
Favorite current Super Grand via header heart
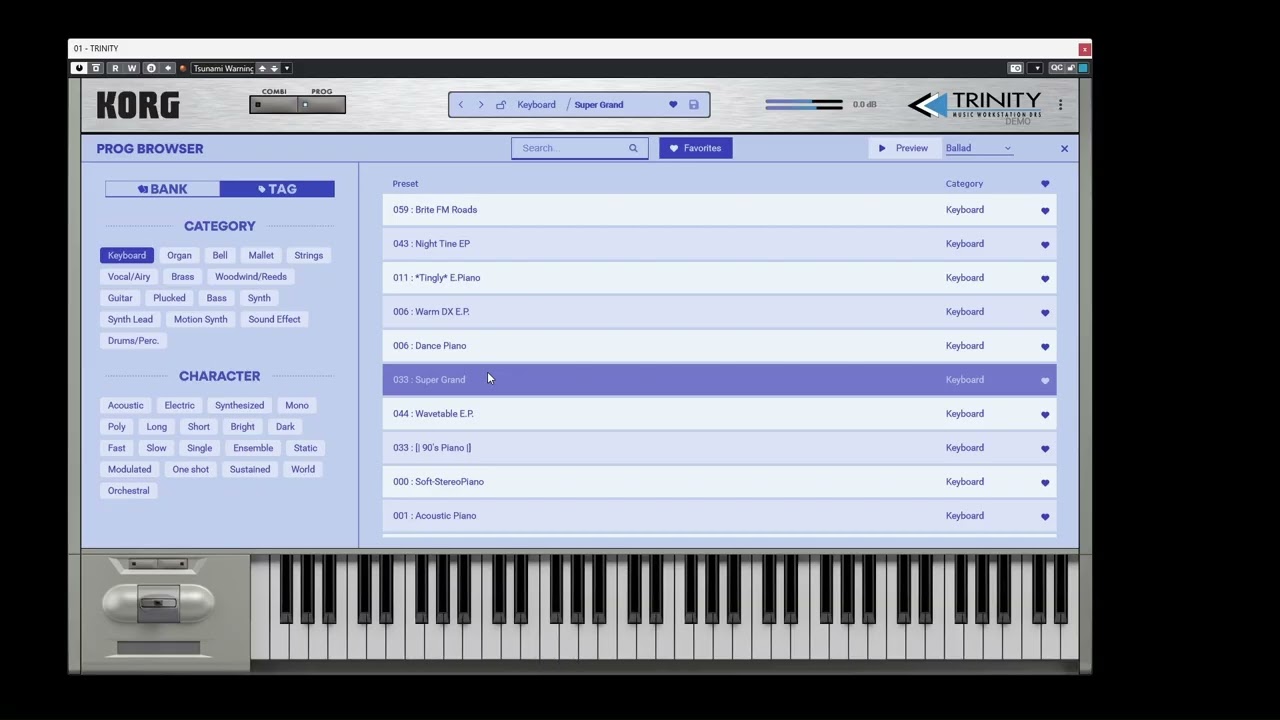click(673, 105)
